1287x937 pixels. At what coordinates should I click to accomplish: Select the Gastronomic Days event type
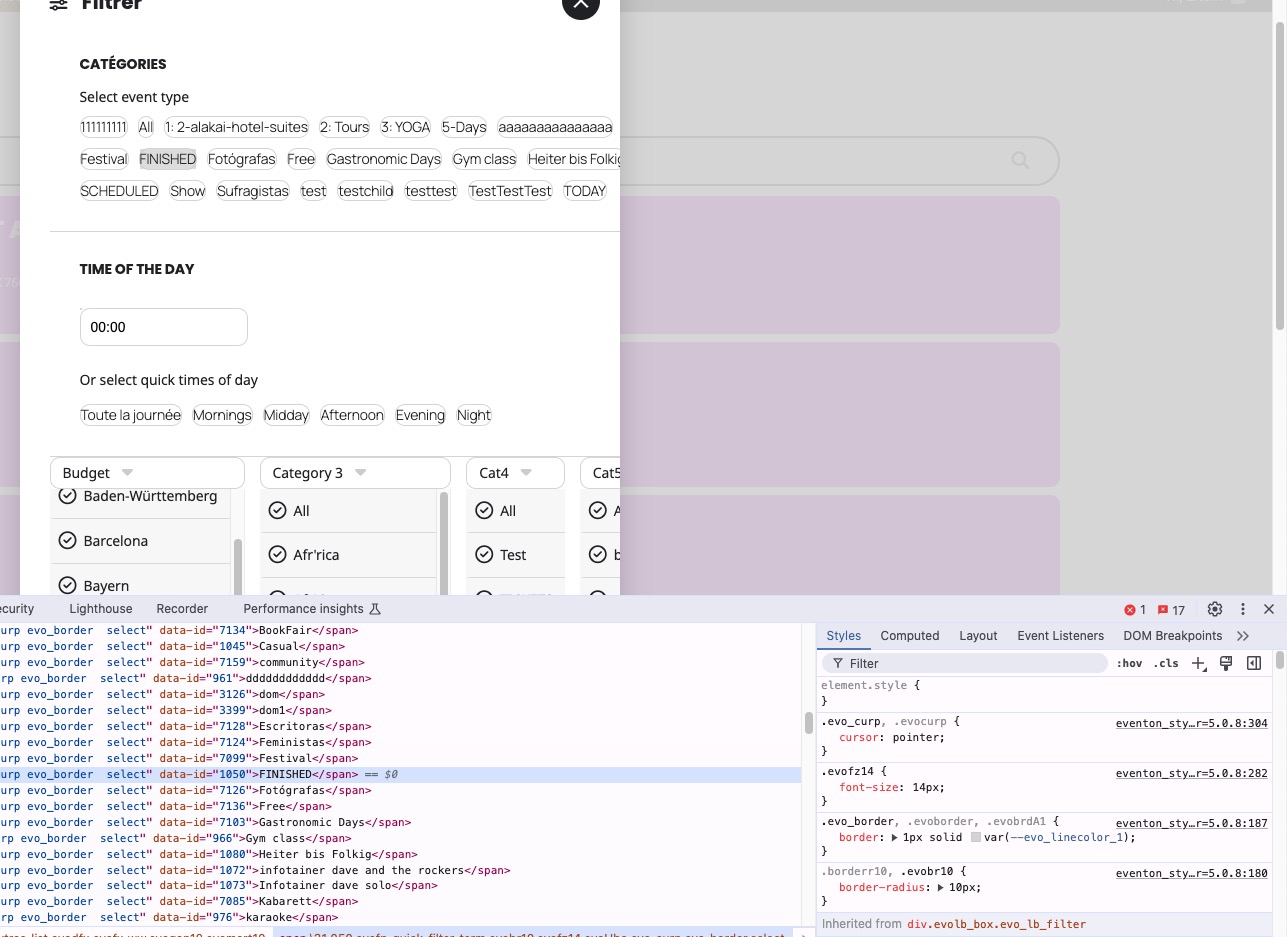[x=383, y=159]
